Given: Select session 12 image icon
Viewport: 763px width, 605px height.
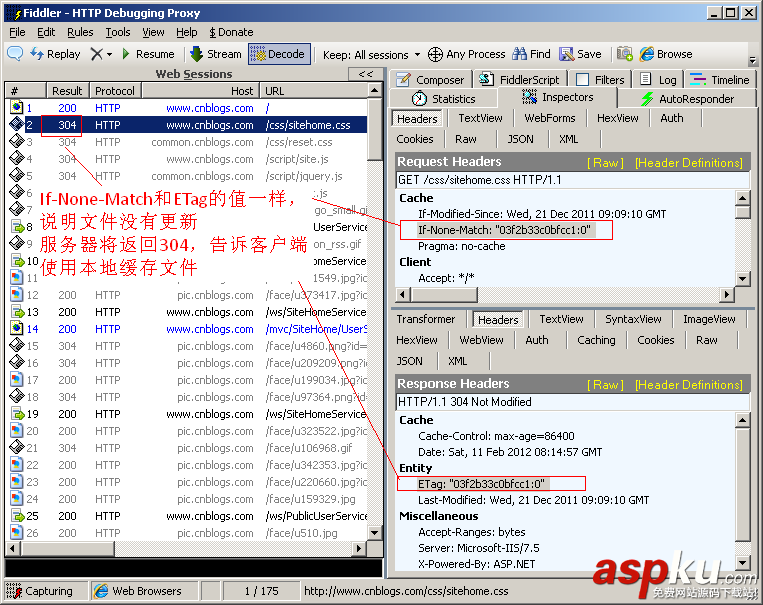Looking at the screenshot, I should [x=17, y=294].
